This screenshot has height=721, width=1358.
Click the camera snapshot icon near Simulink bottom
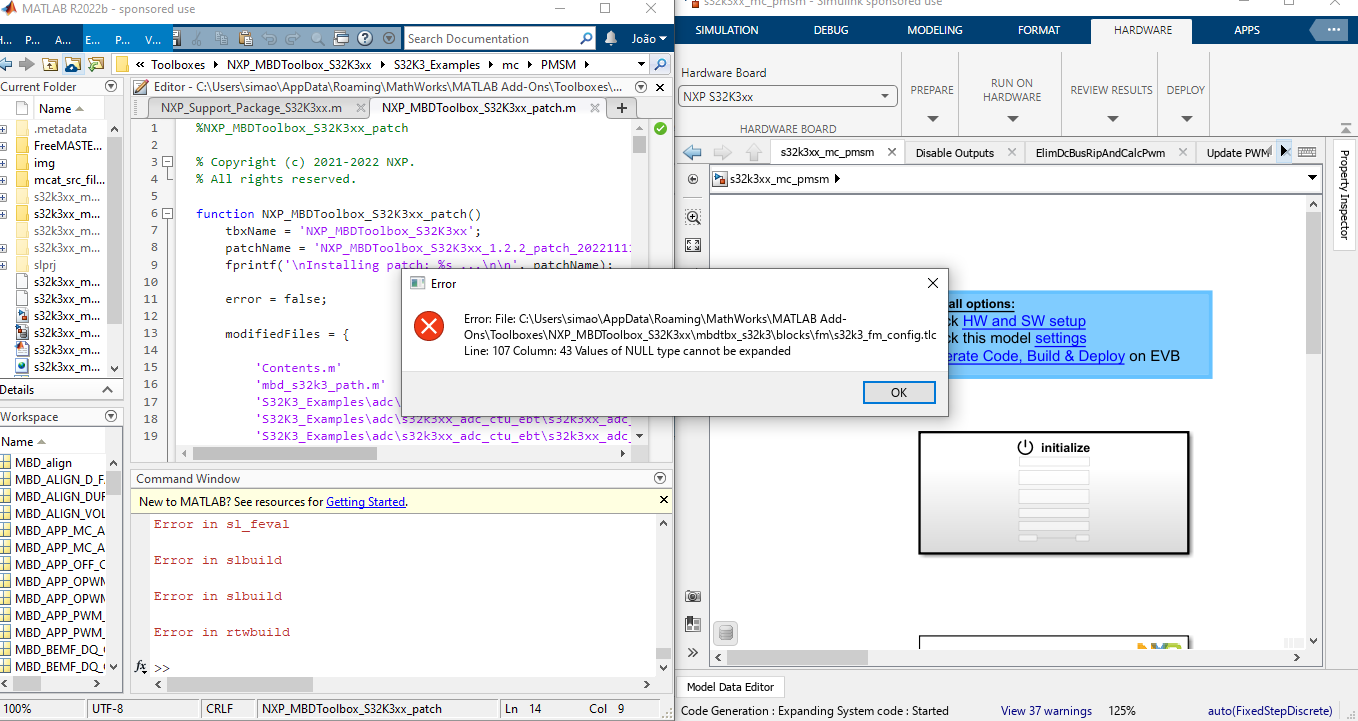[693, 596]
